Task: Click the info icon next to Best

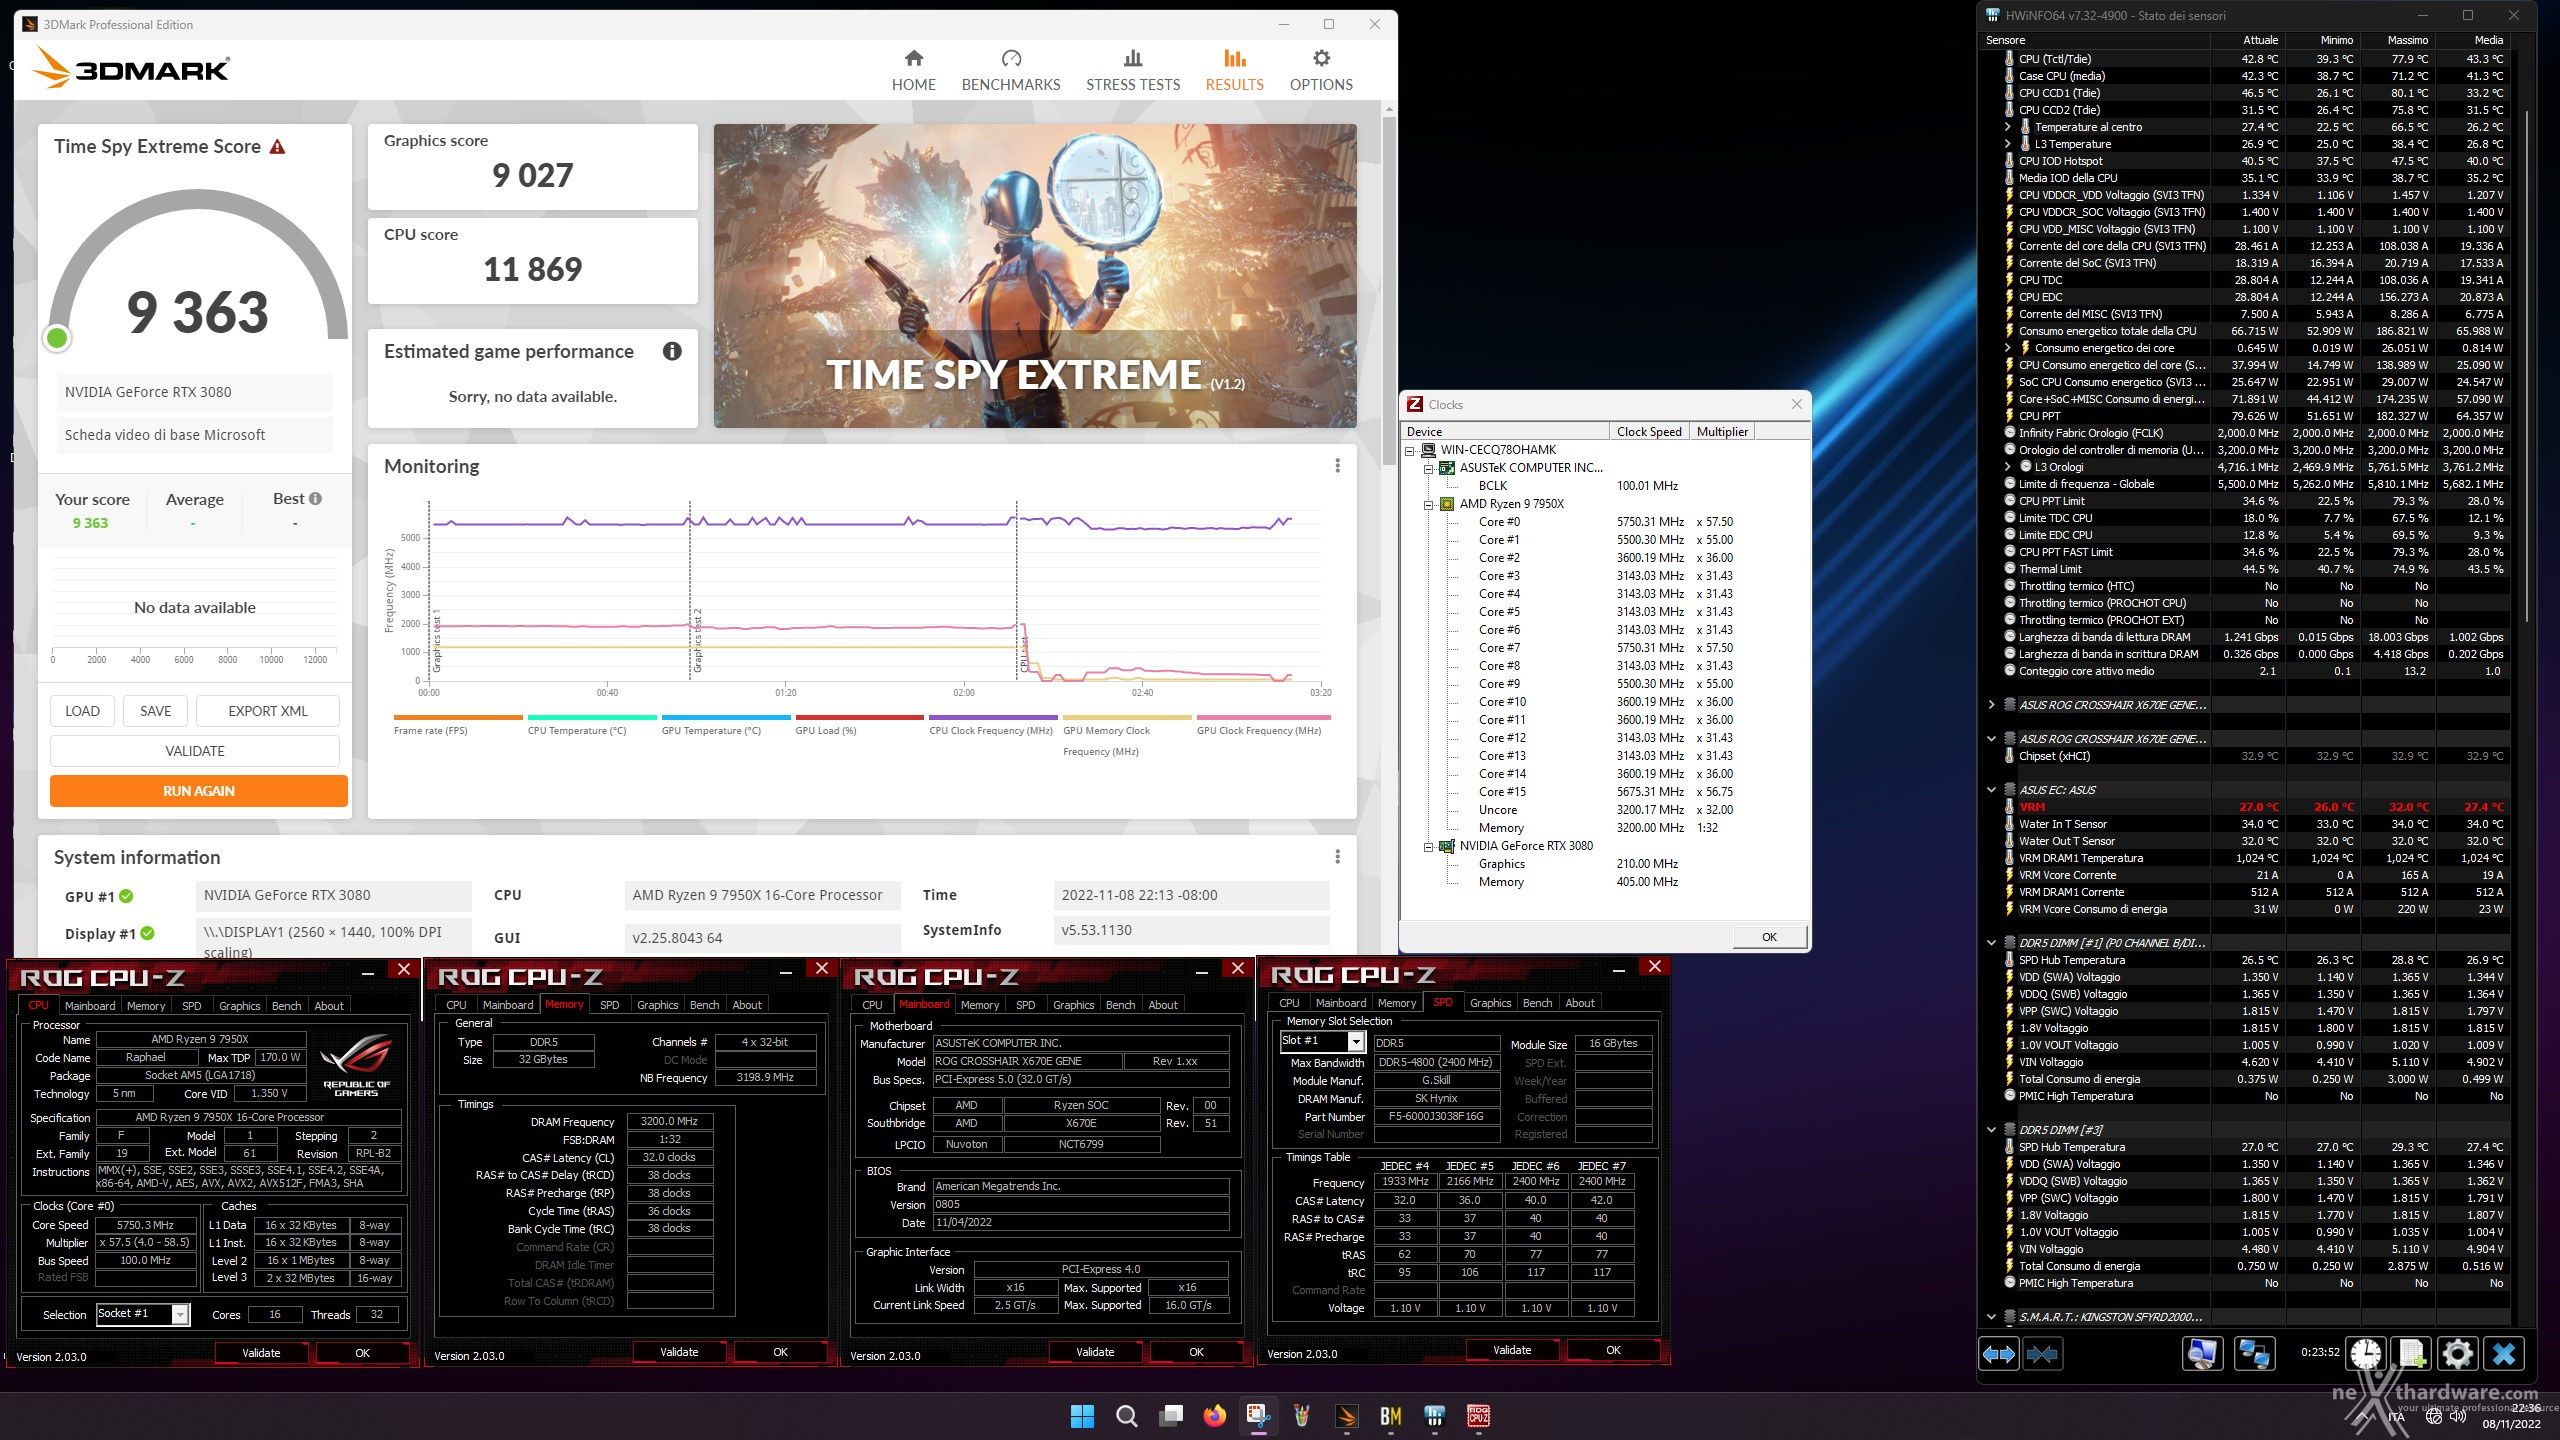Action: (x=316, y=499)
